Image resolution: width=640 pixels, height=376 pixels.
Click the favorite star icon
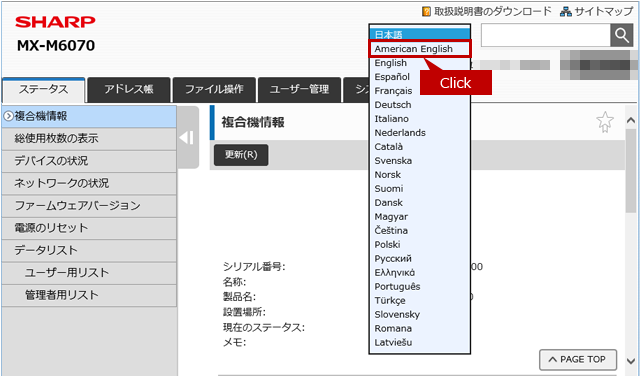coord(605,122)
